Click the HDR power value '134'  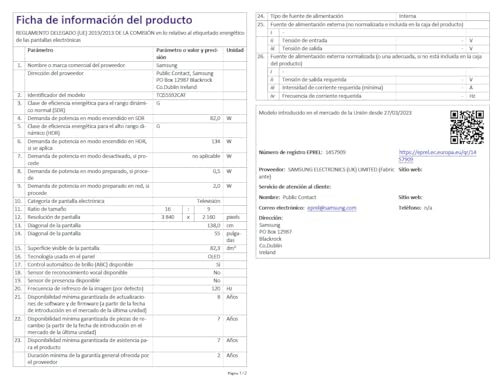216,141
